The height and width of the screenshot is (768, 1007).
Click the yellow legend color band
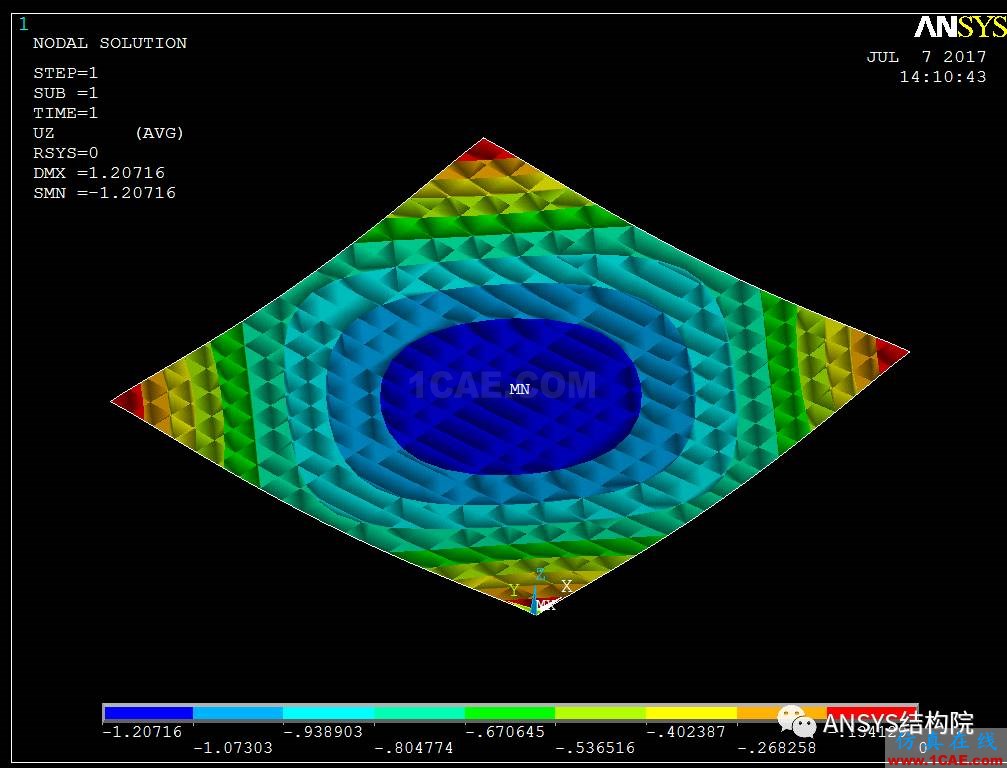691,713
